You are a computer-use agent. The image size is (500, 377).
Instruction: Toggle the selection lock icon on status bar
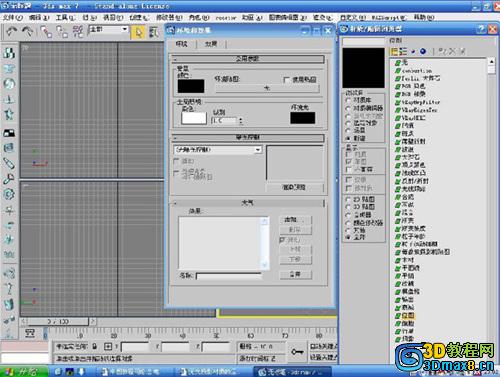tap(95, 347)
